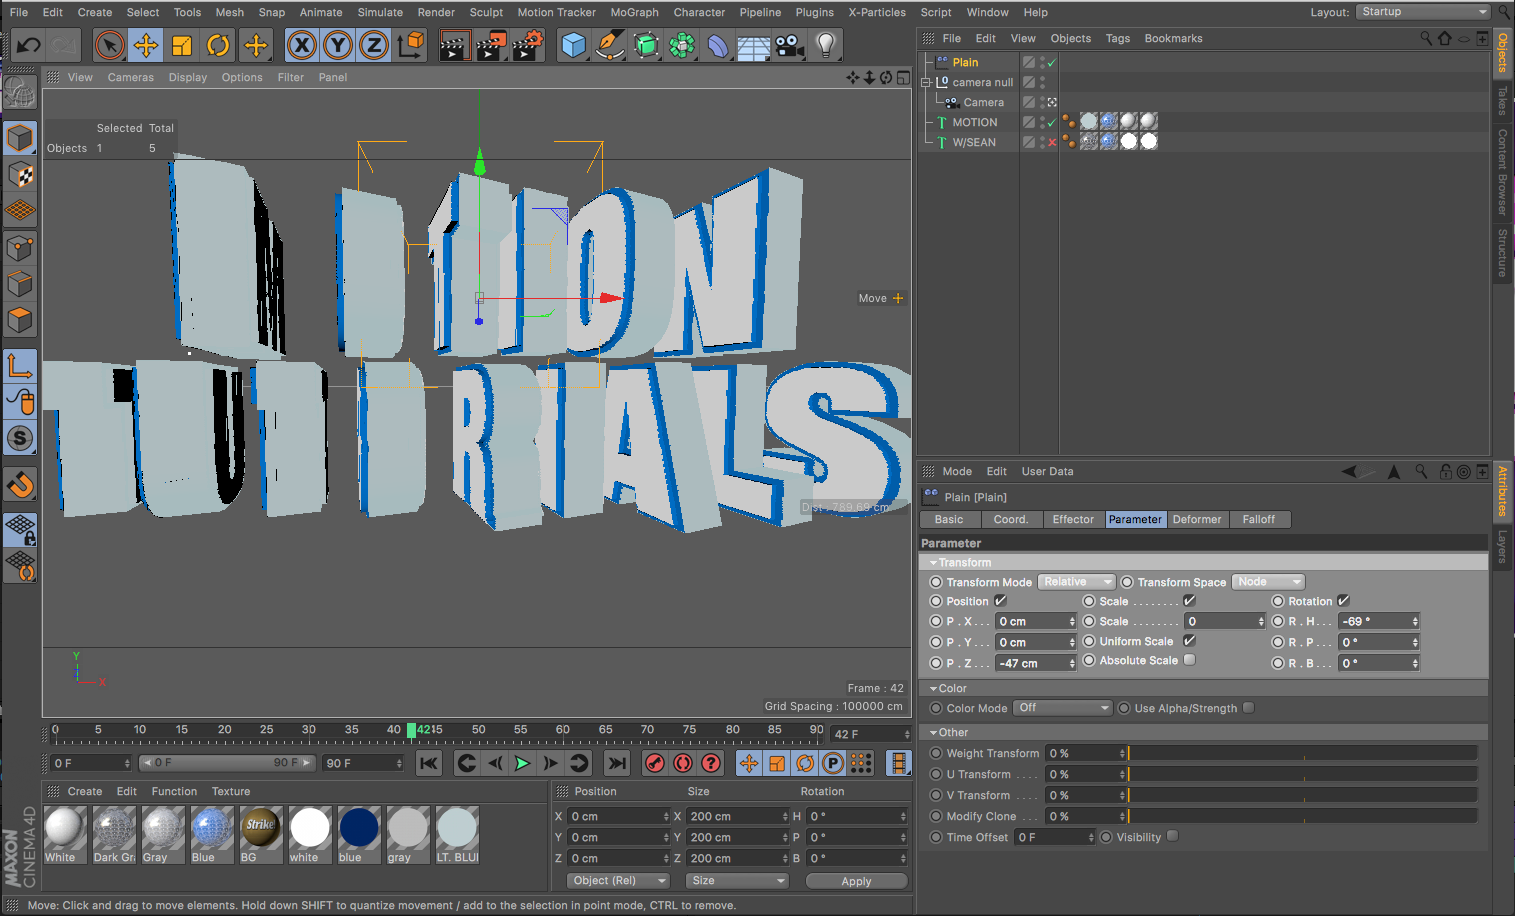Click the Apply button

tap(856, 881)
